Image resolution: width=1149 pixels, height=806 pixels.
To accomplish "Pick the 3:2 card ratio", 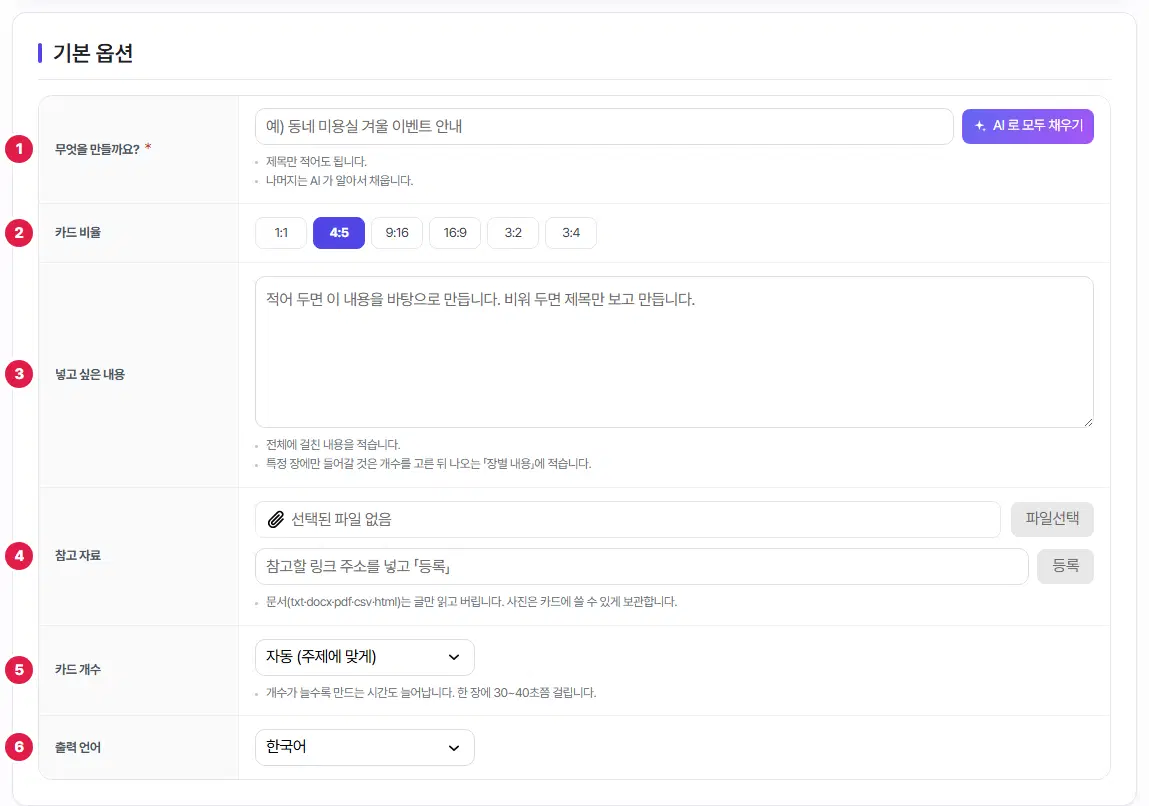I will (x=513, y=233).
